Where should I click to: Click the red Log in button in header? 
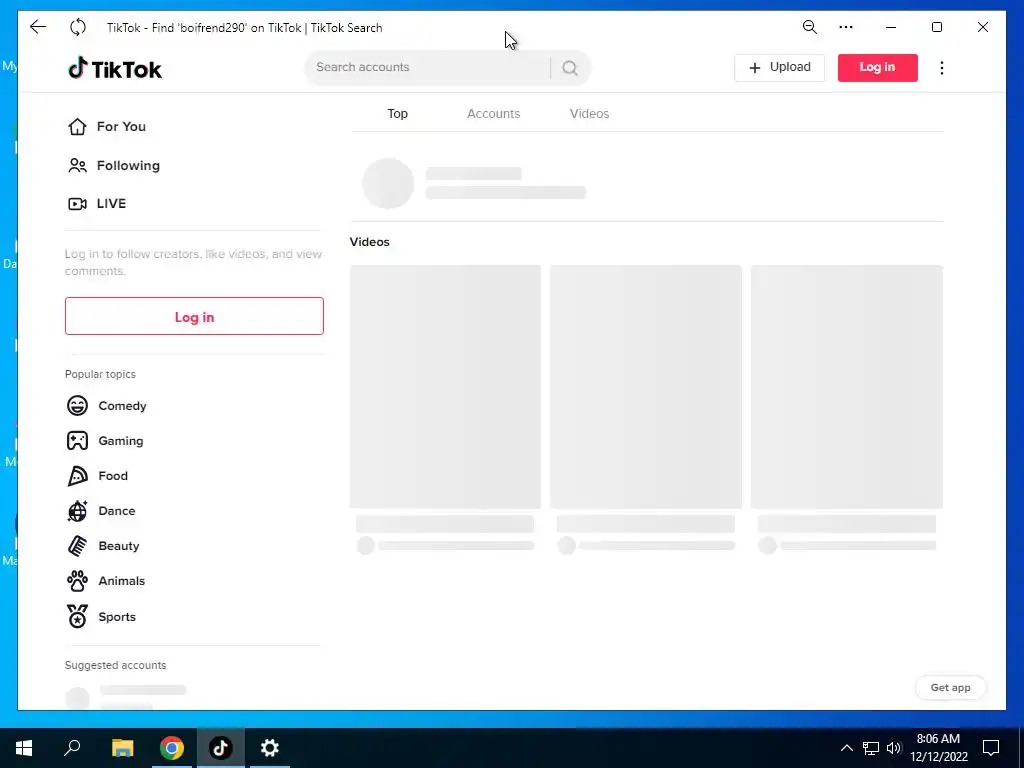point(878,68)
